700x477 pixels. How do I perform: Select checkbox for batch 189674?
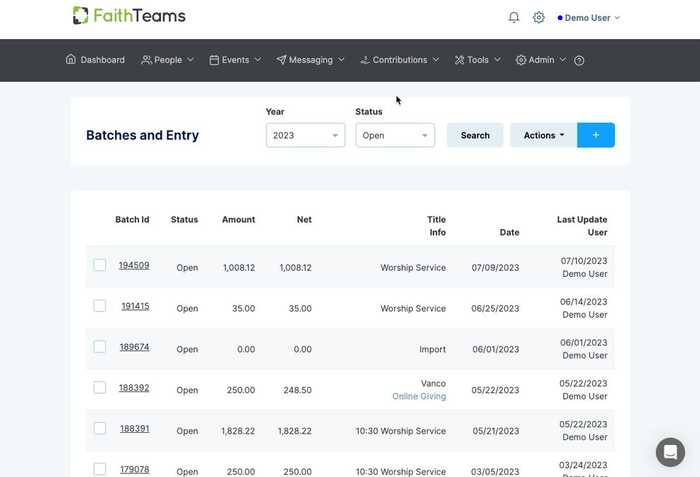(x=100, y=347)
